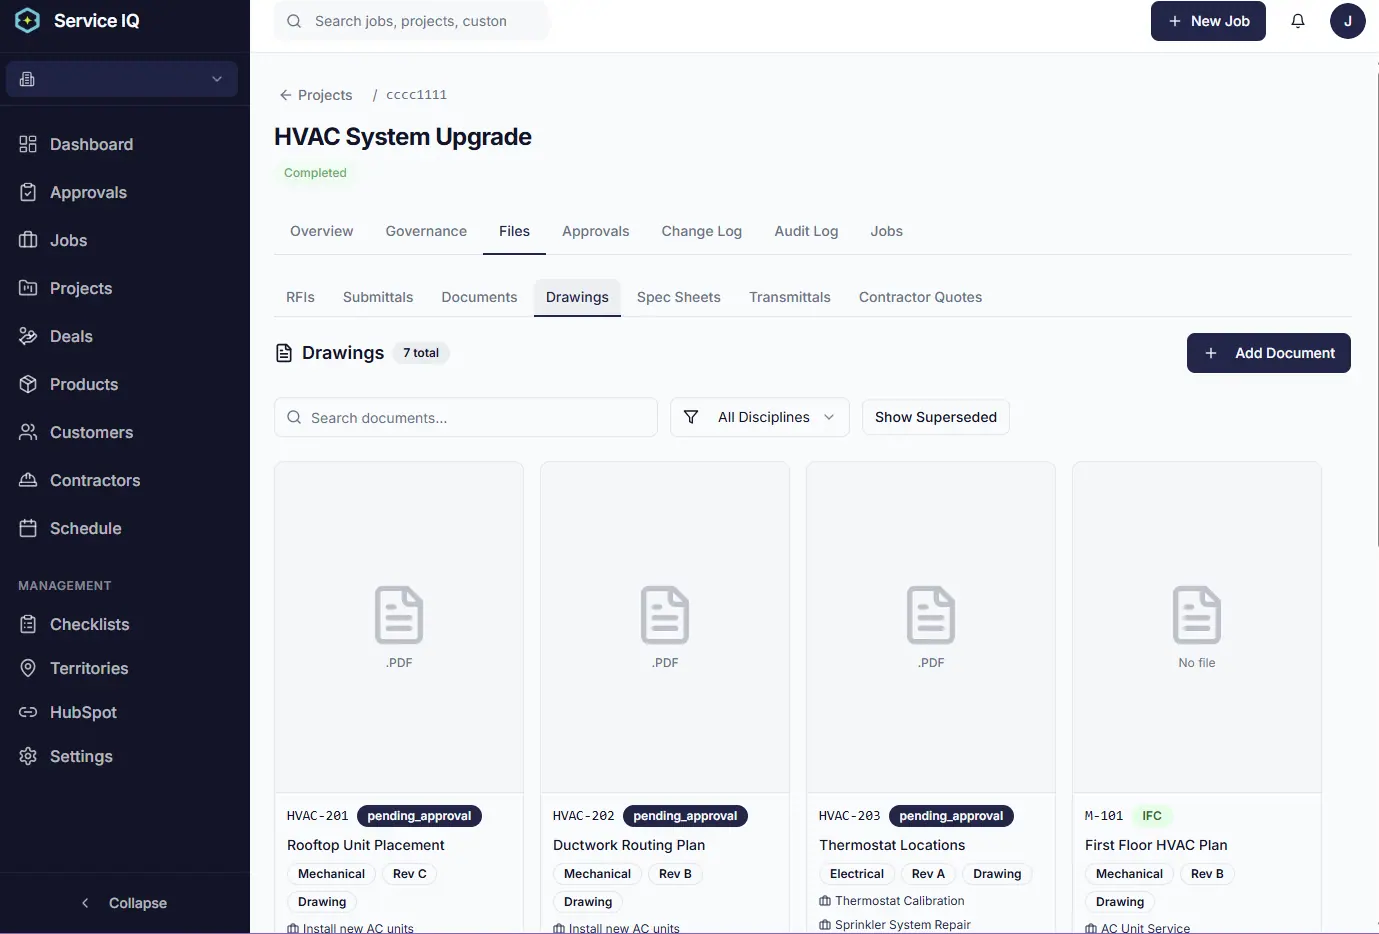Open the project Jobs tab

(x=886, y=231)
